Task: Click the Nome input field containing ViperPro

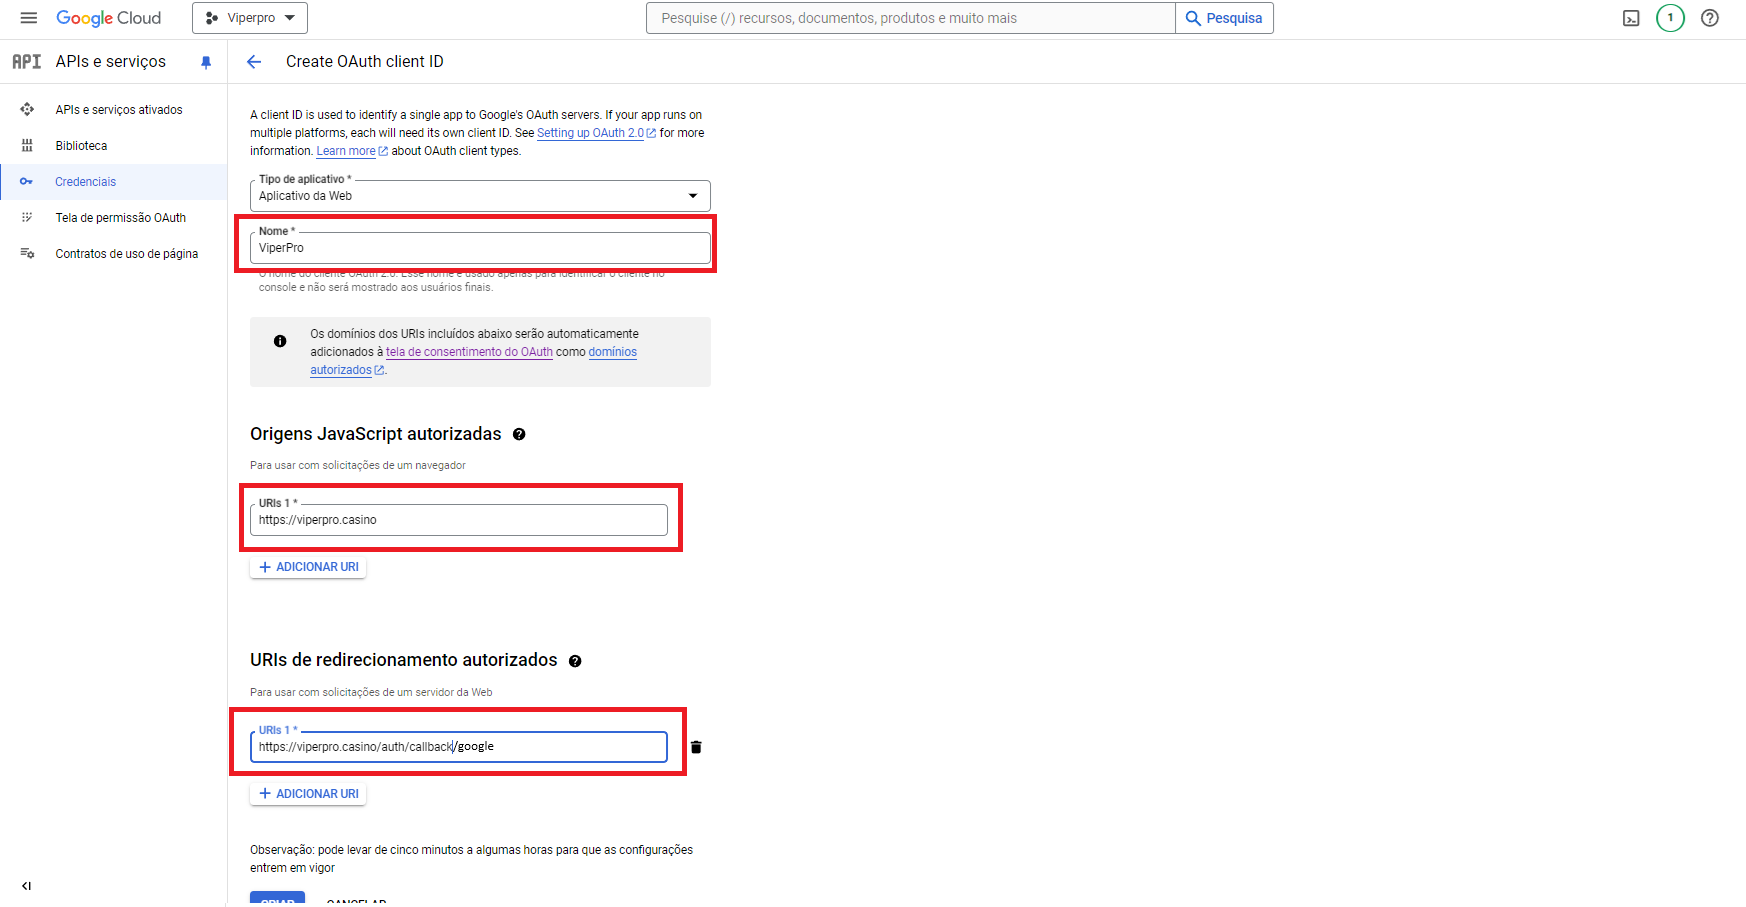Action: pos(480,248)
